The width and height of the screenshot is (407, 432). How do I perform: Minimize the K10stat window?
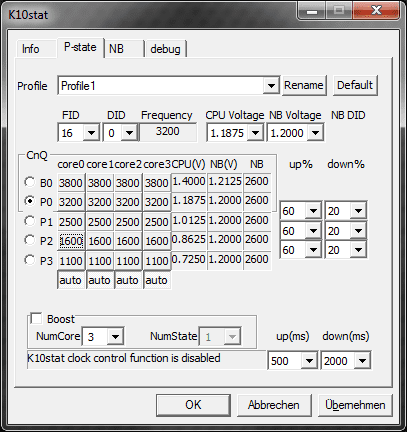(x=312, y=10)
